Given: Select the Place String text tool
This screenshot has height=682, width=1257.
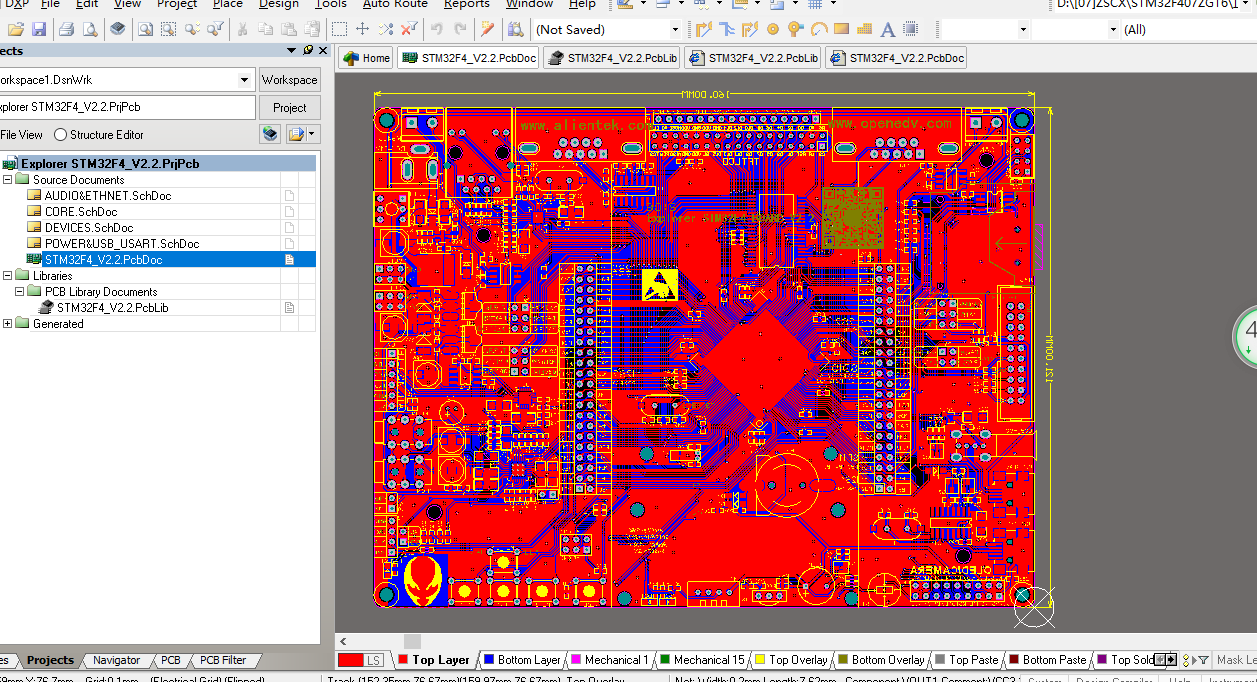Looking at the screenshot, I should tap(887, 29).
